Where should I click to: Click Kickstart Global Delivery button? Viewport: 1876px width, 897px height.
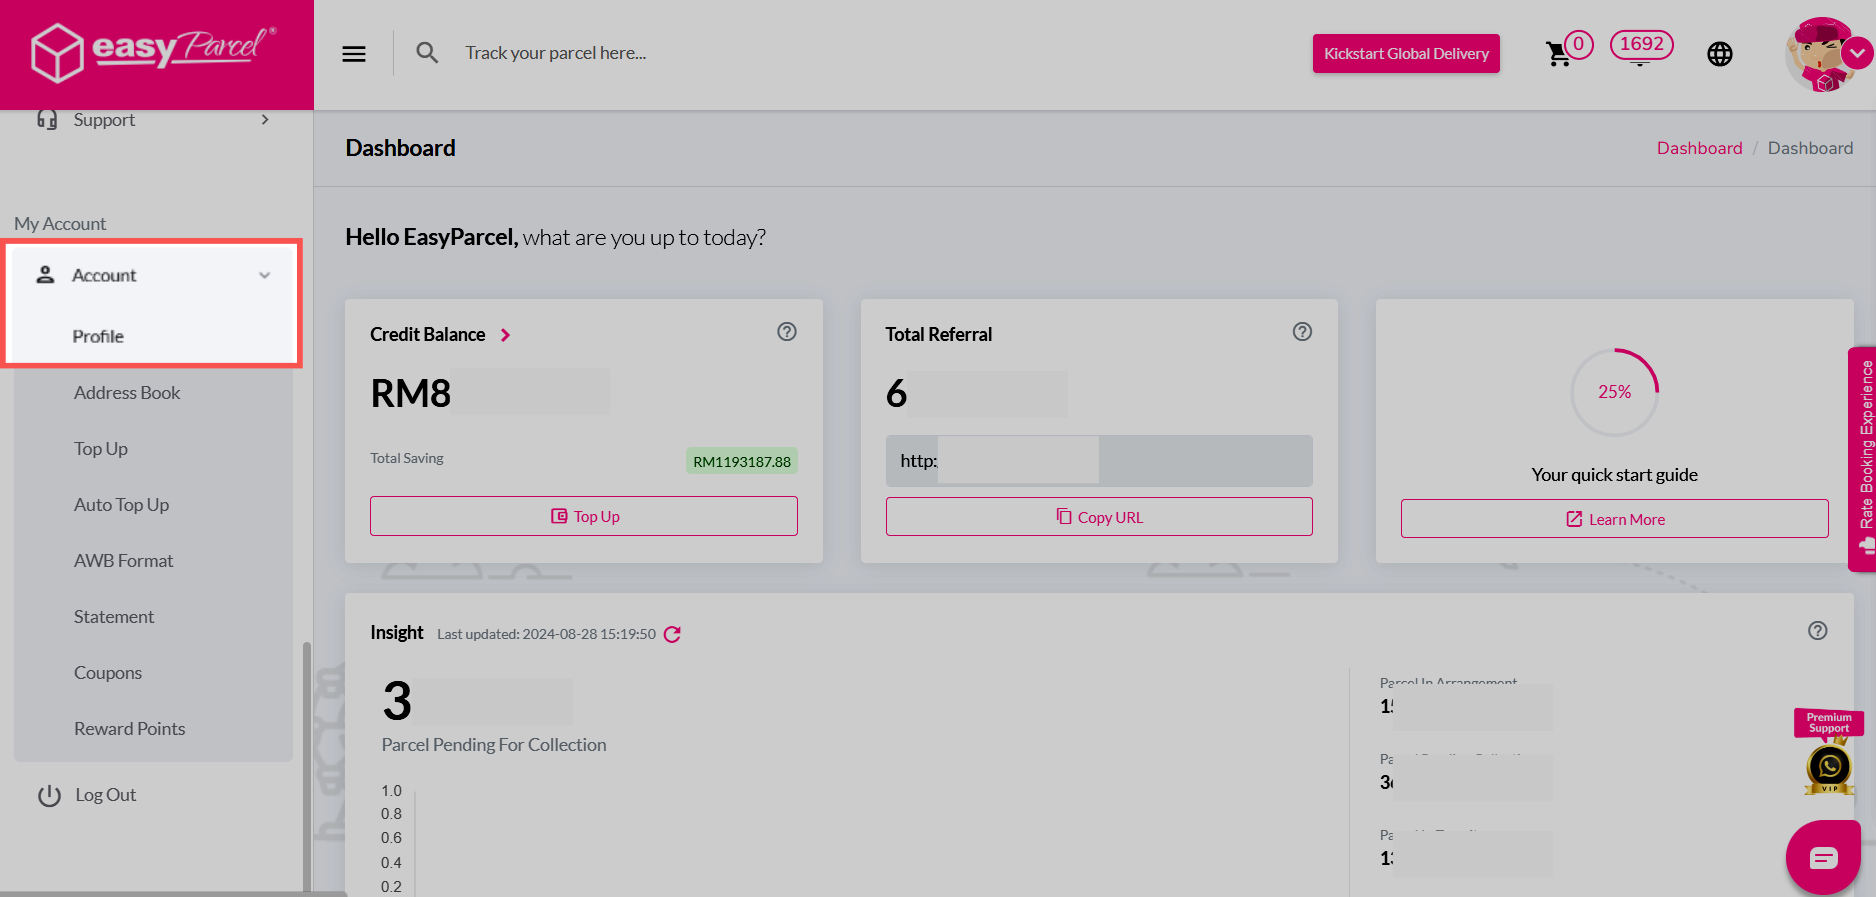tap(1406, 54)
